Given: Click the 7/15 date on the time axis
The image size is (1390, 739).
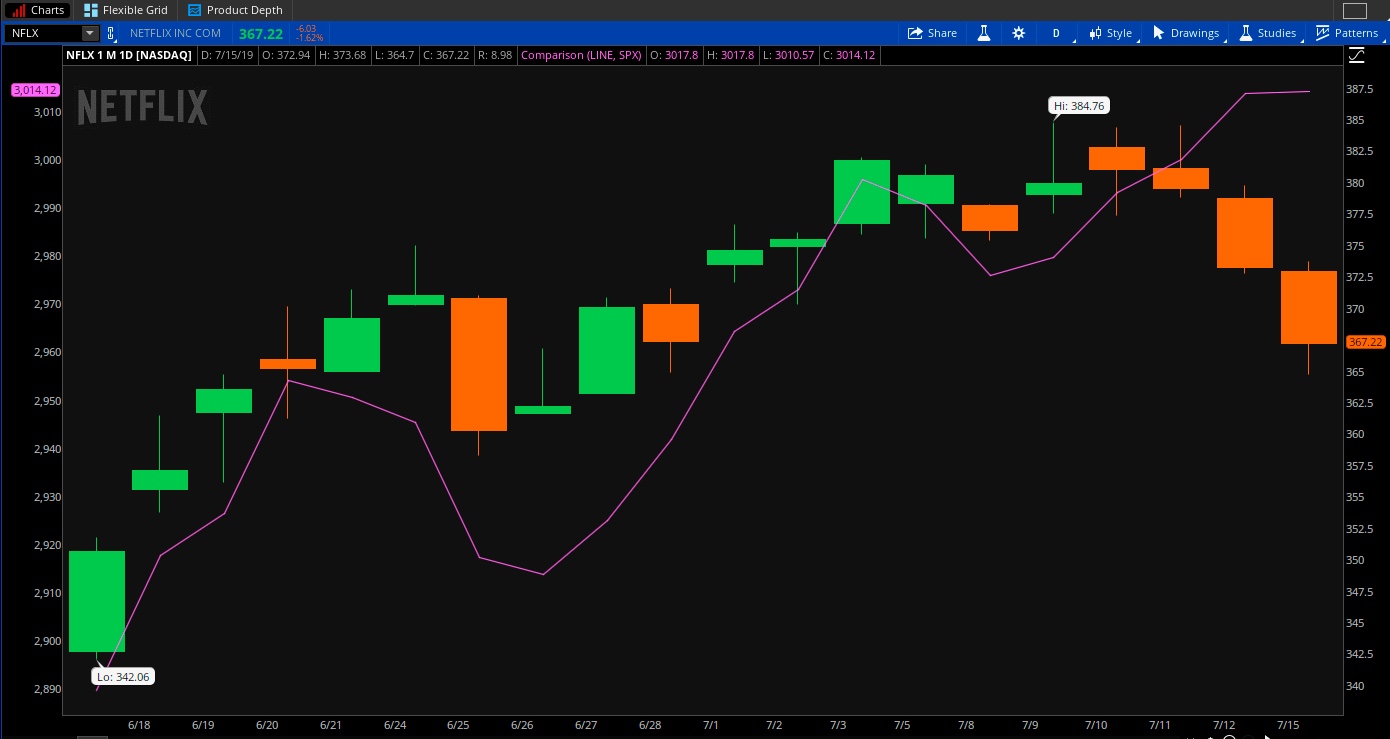Looking at the screenshot, I should coord(1287,723).
